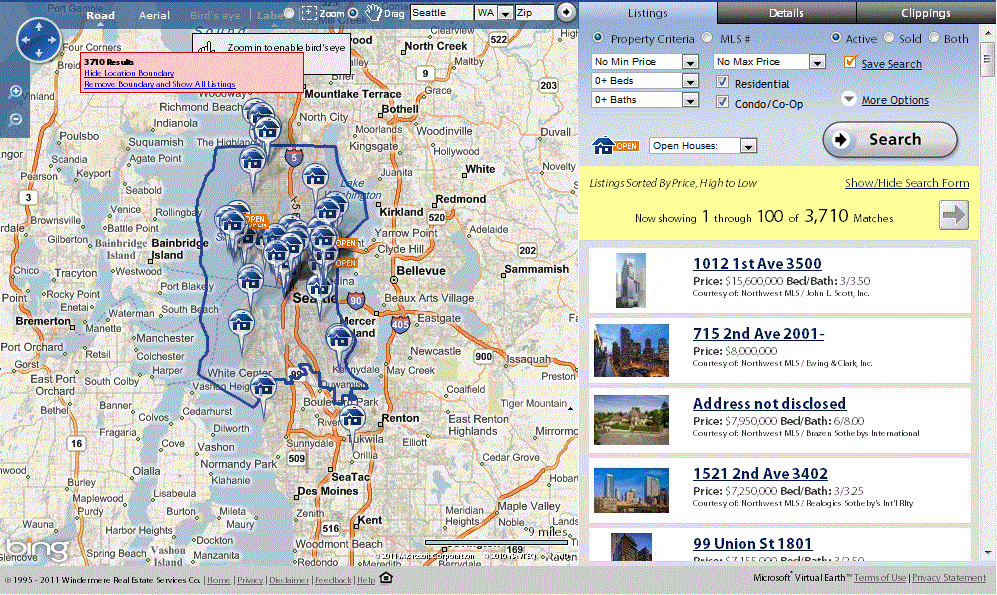The image size is (997, 595).
Task: Click Hide Location Boundary link
Action: [x=129, y=73]
